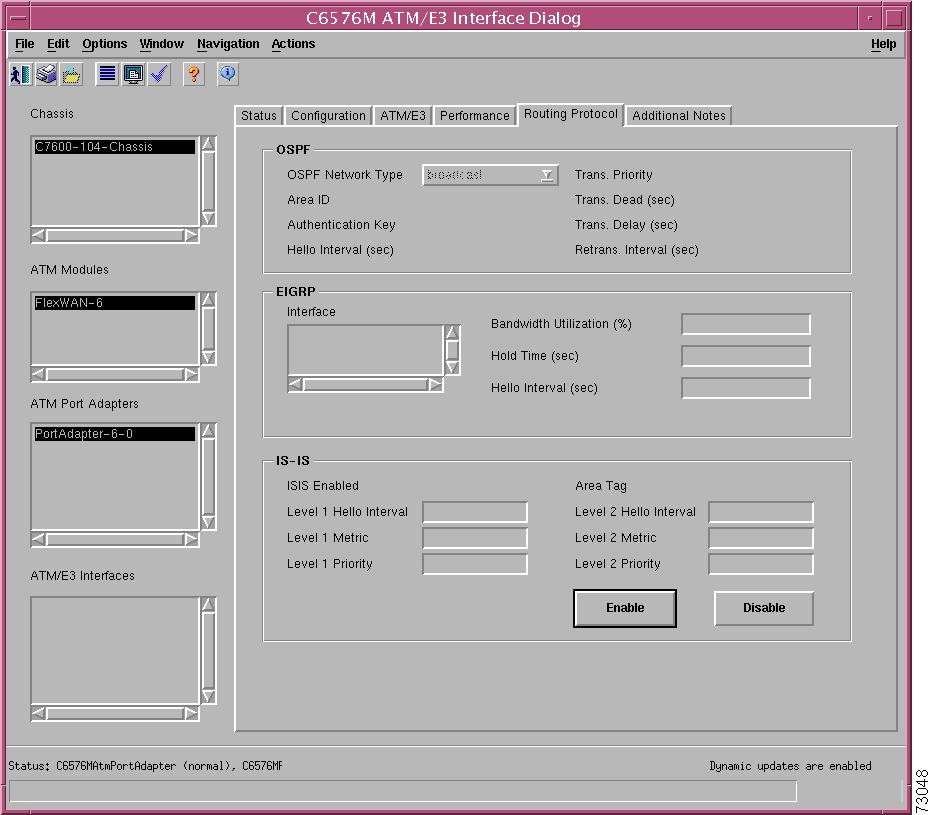Screen dimensions: 932x815
Task: Click the ATM/E3 Interfaces scroll-down arrow
Action: (208, 696)
